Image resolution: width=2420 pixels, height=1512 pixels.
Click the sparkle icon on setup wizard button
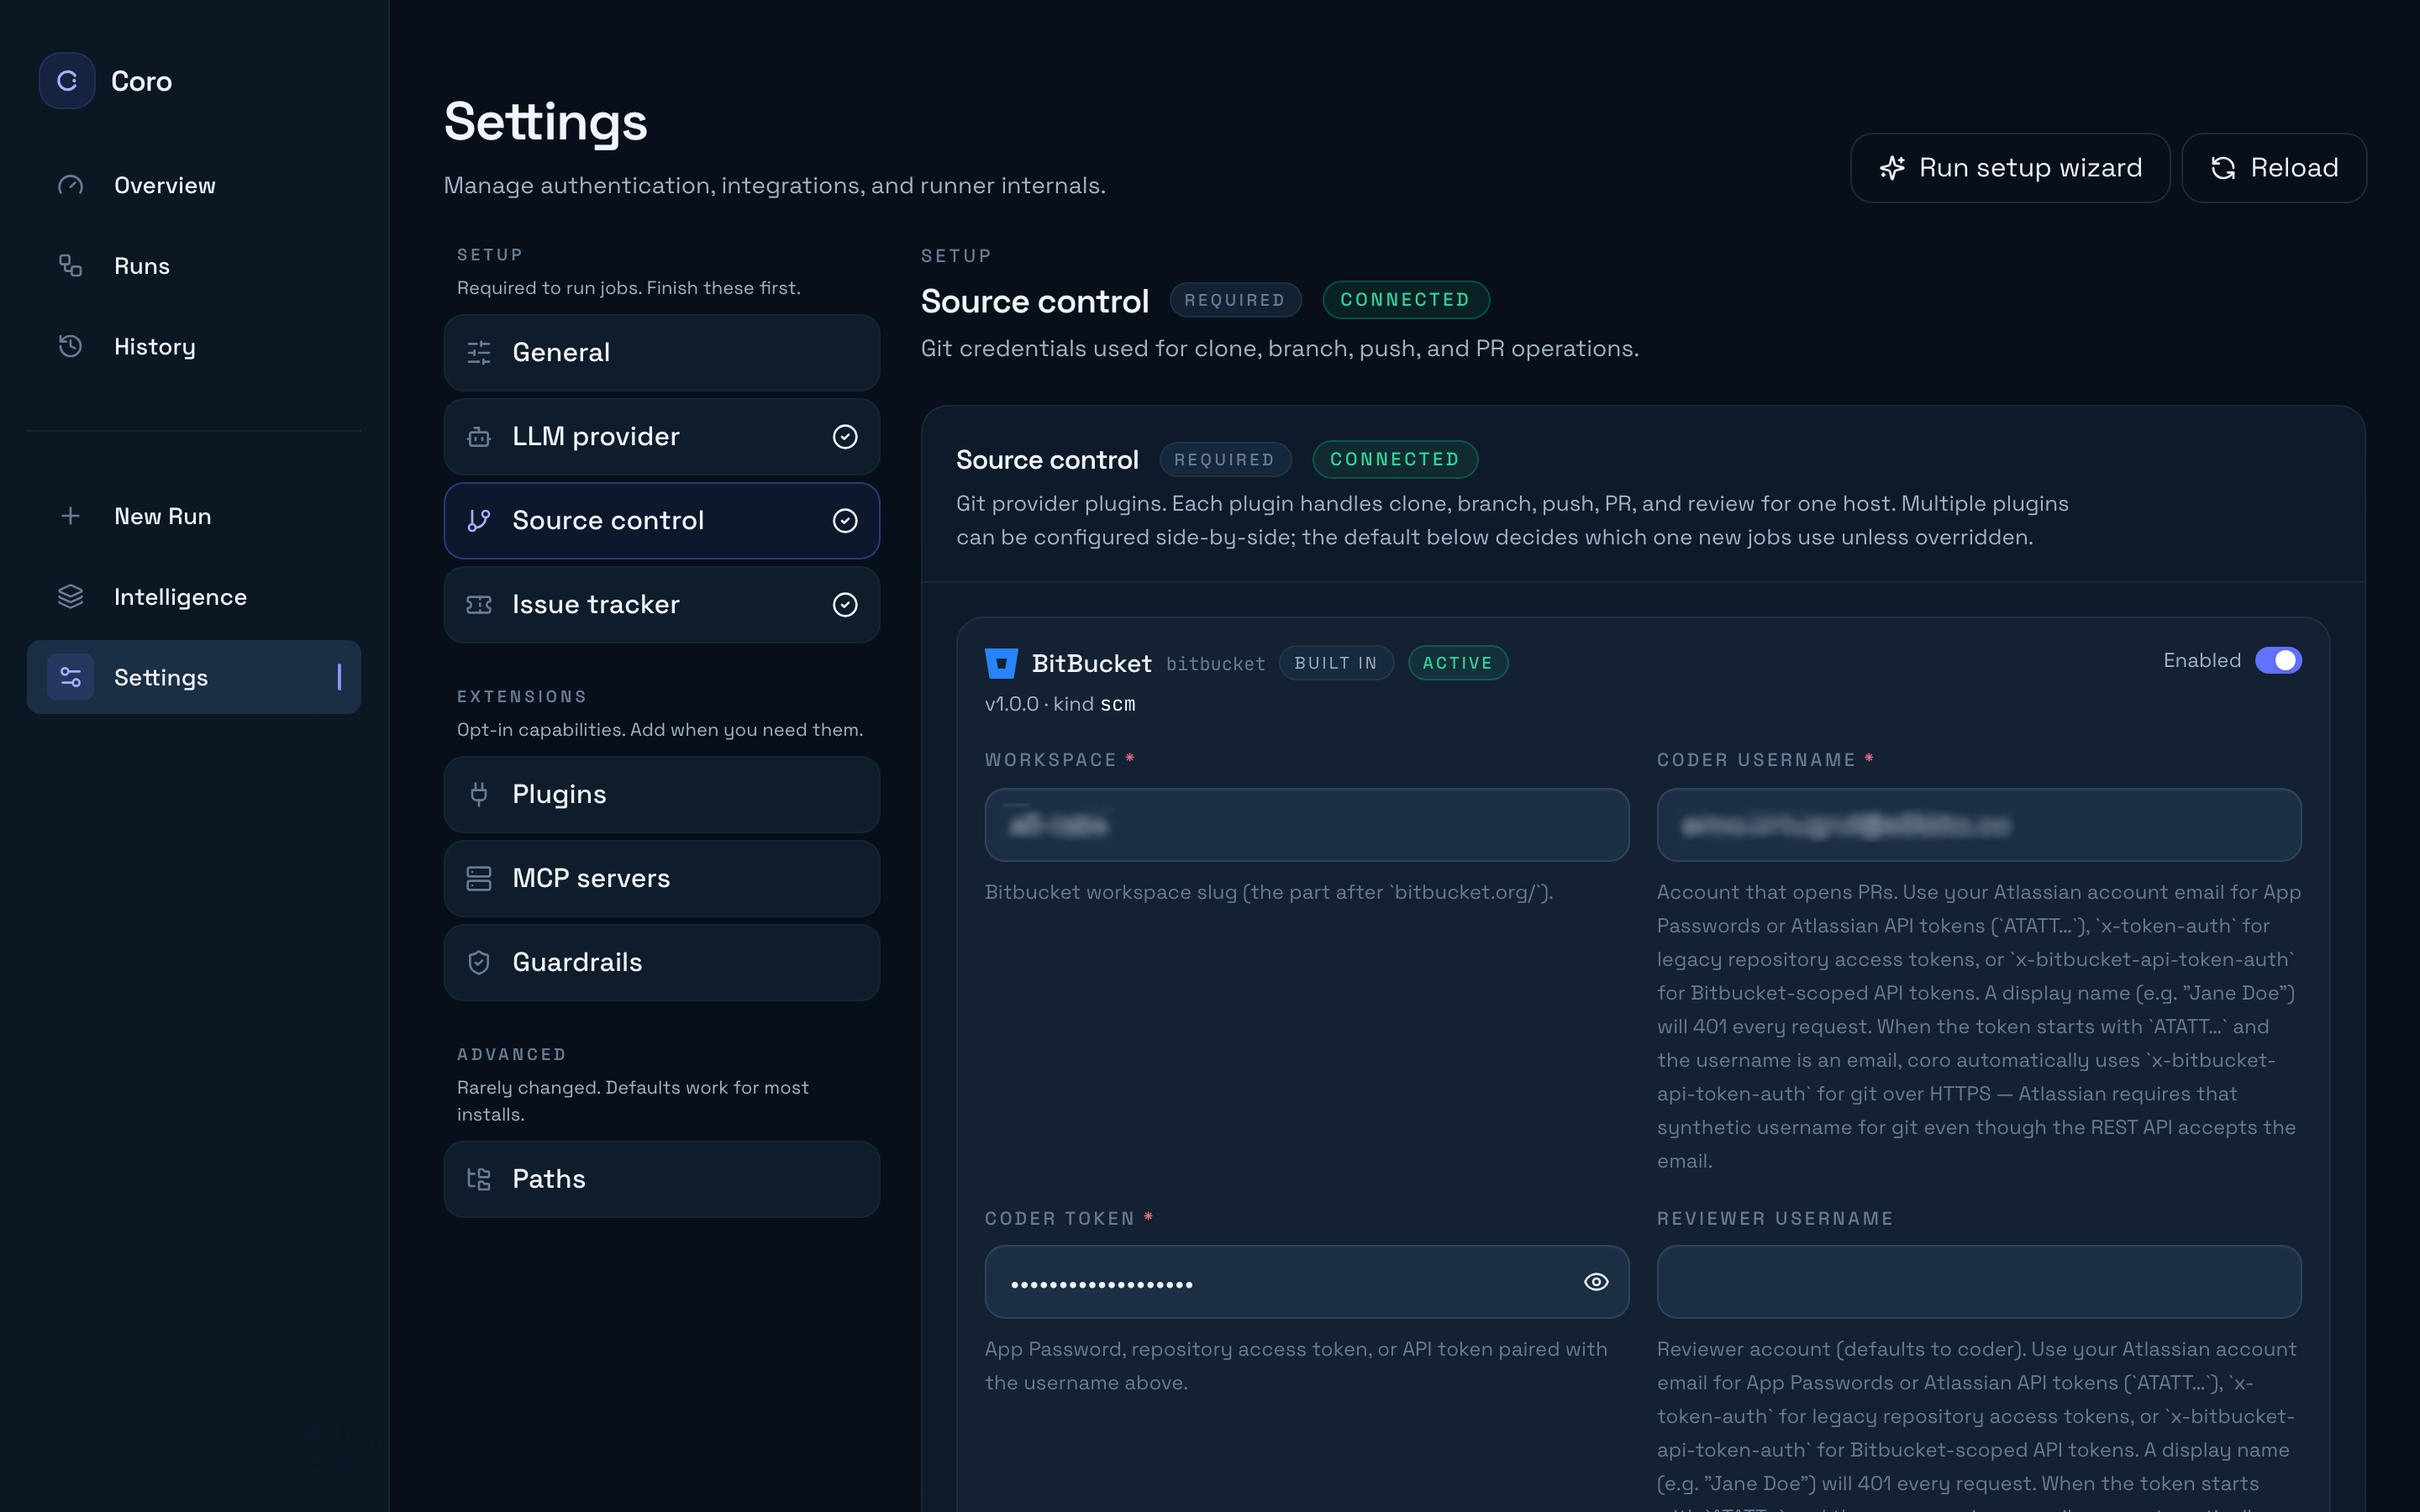[x=1892, y=168]
